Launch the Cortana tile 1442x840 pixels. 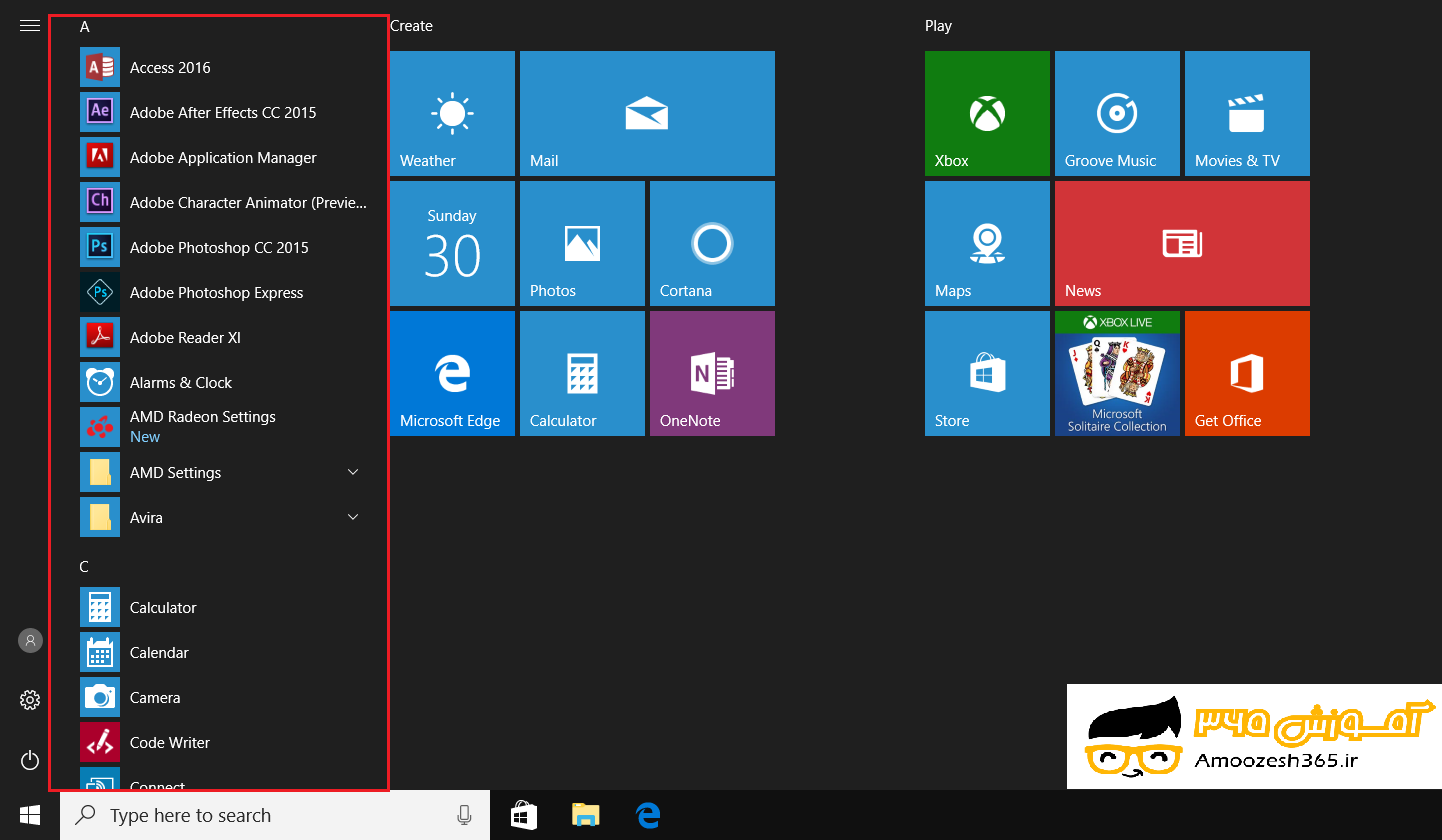pos(712,244)
